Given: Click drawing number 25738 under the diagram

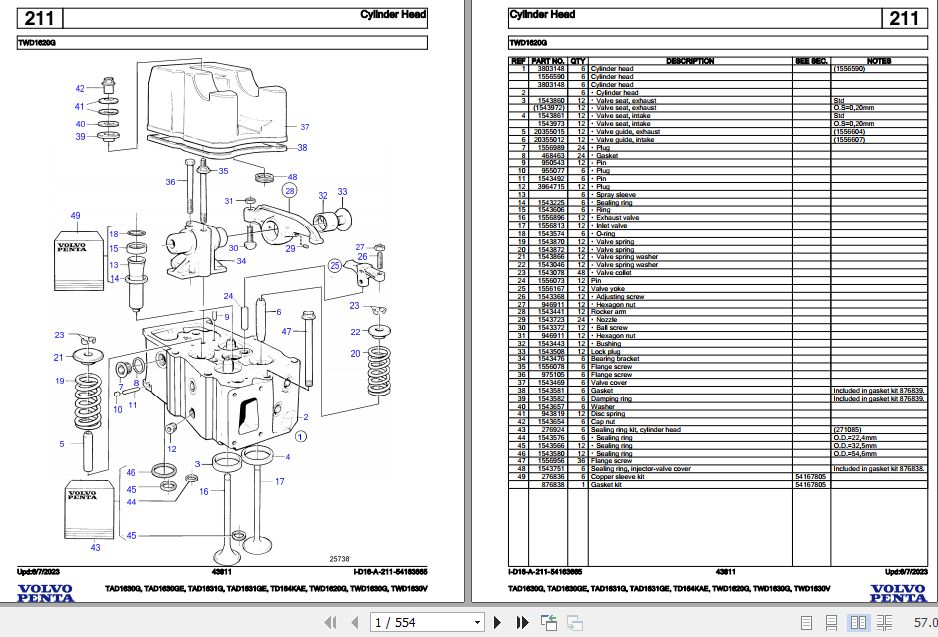Looking at the screenshot, I should [339, 559].
